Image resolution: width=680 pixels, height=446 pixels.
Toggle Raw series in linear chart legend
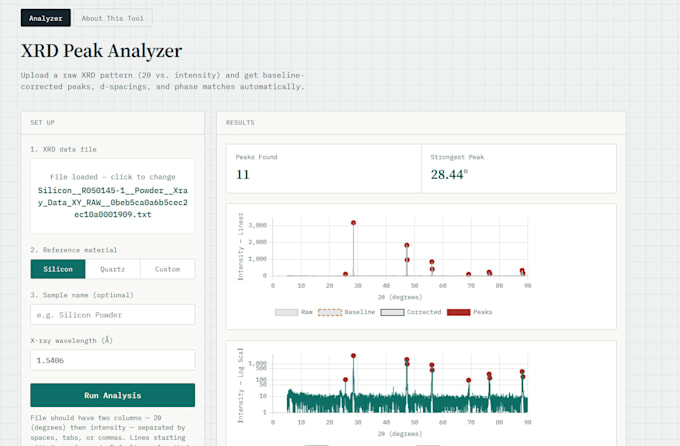coord(294,312)
